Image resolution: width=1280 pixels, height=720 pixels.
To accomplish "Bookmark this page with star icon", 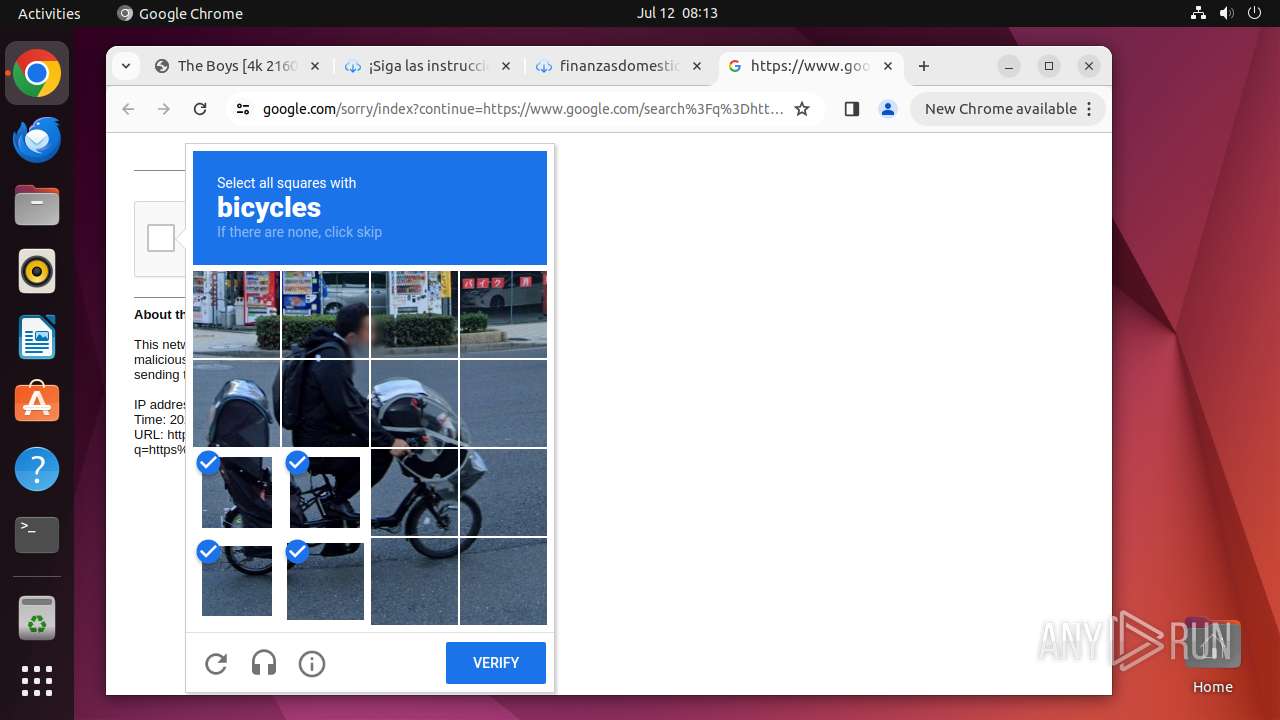I will click(x=802, y=109).
